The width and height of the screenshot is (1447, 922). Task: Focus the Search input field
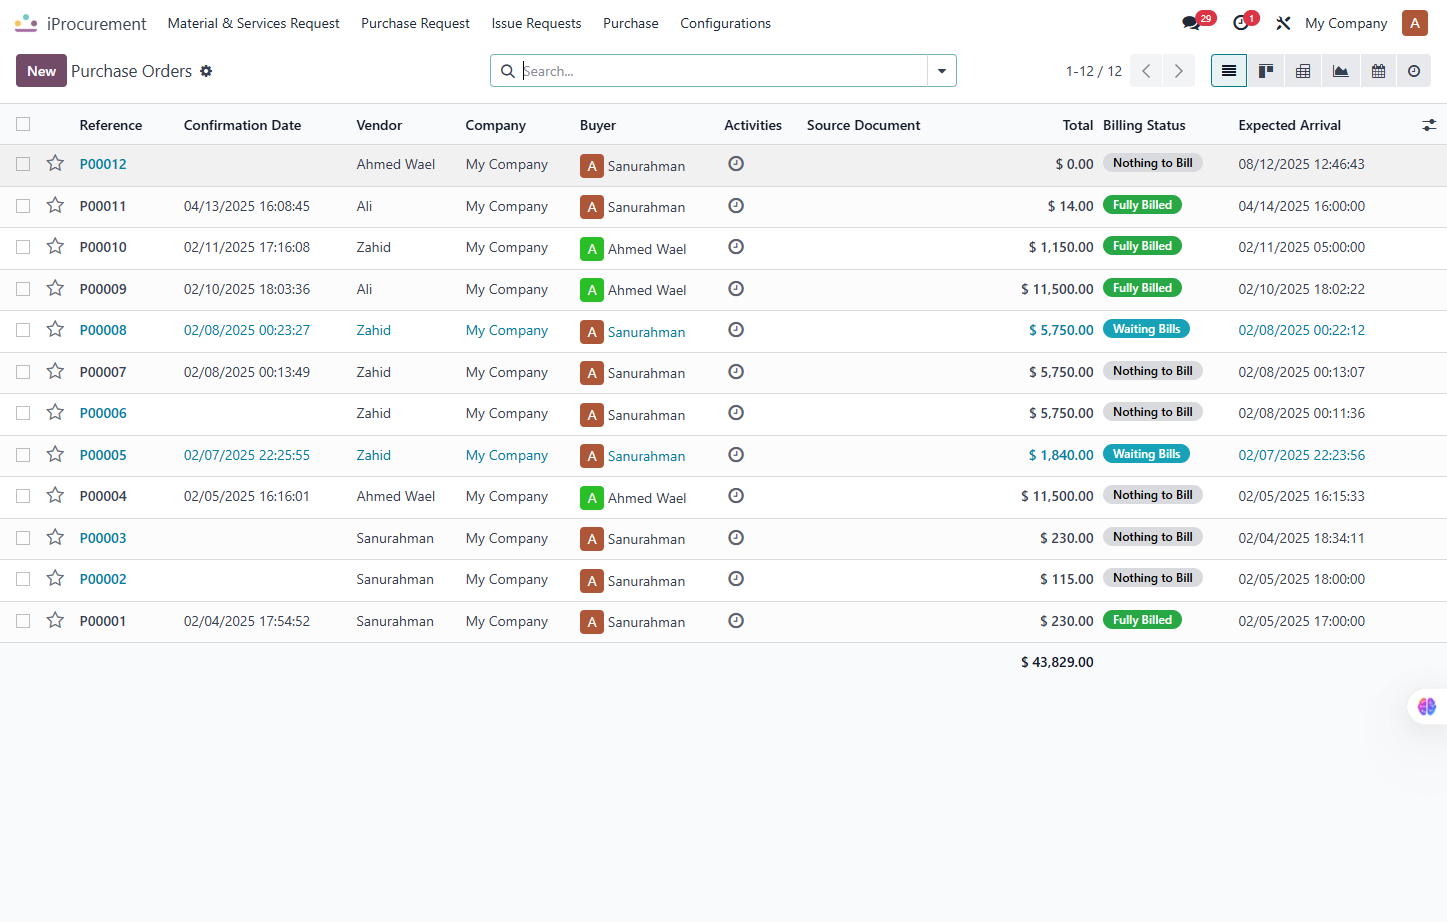click(723, 71)
